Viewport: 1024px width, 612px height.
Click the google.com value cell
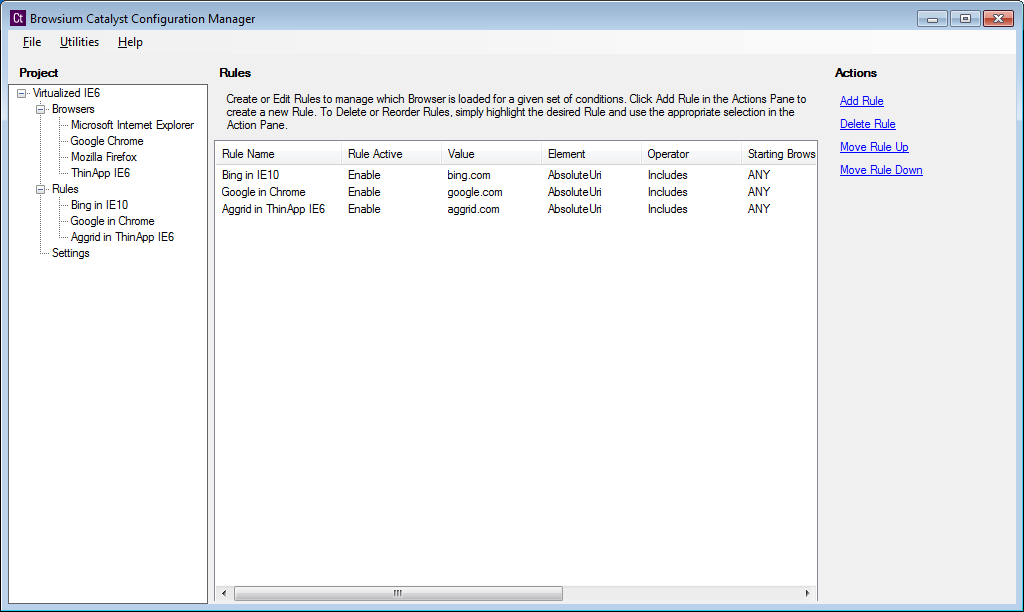point(475,192)
